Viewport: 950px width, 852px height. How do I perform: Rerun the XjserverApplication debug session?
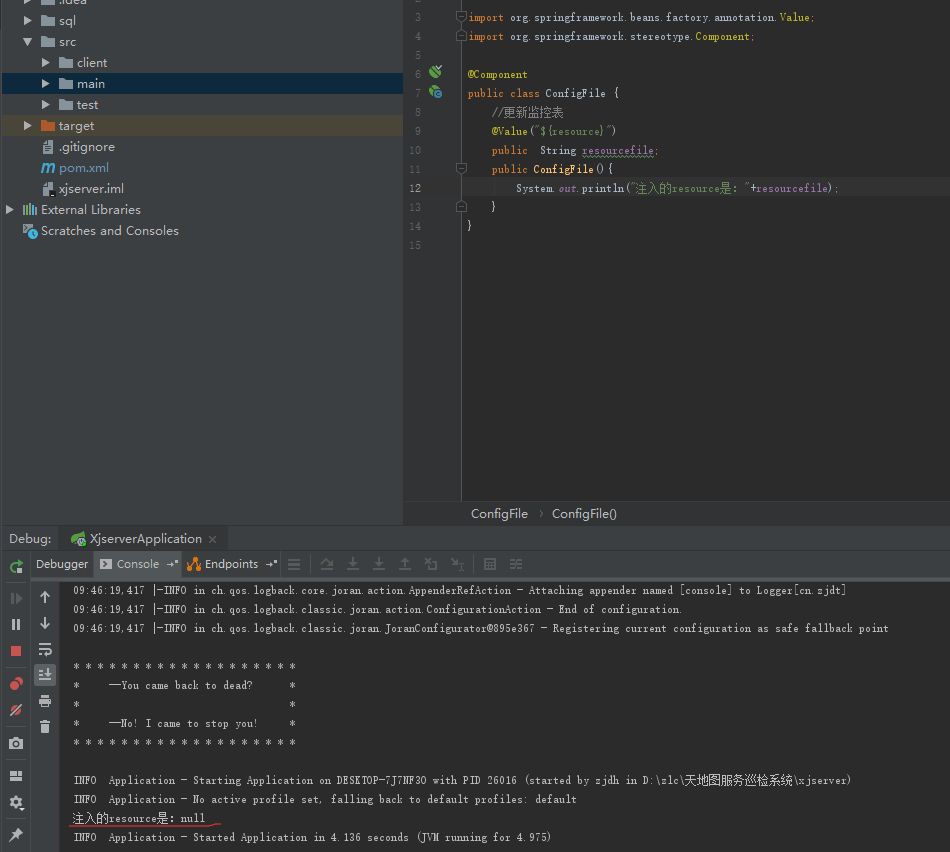click(16, 567)
